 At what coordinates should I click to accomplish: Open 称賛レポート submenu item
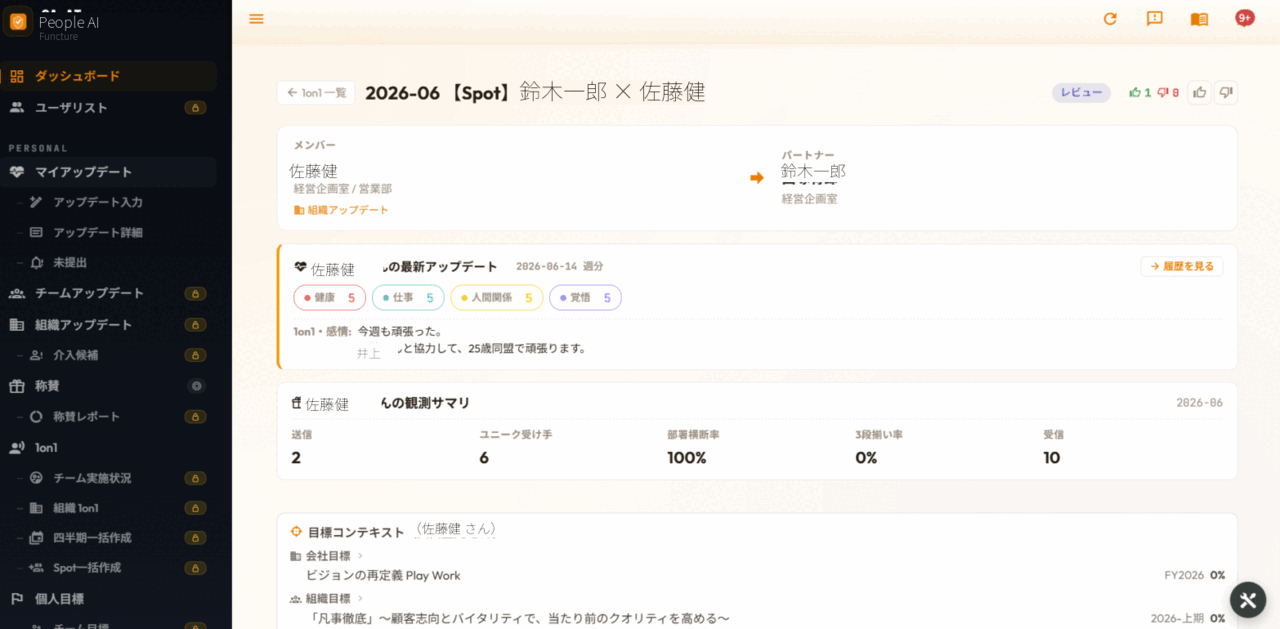[86, 416]
